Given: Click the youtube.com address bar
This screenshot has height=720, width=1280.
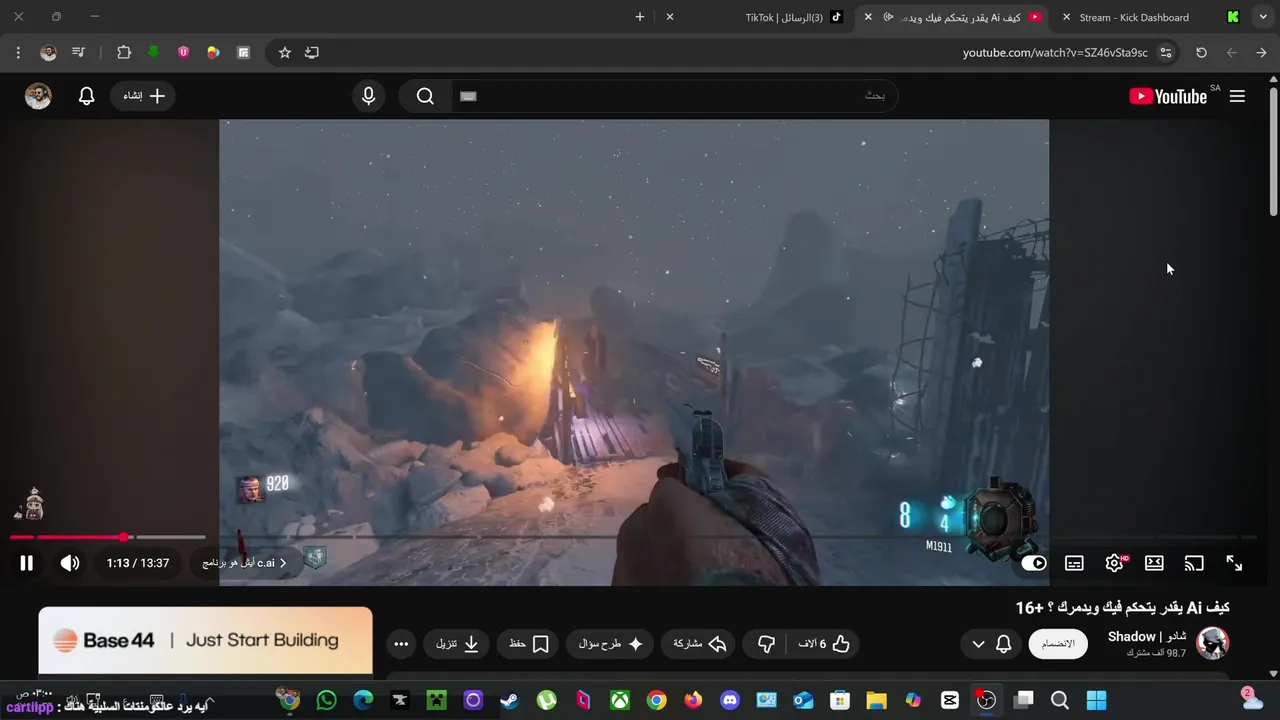Looking at the screenshot, I should 1055,52.
